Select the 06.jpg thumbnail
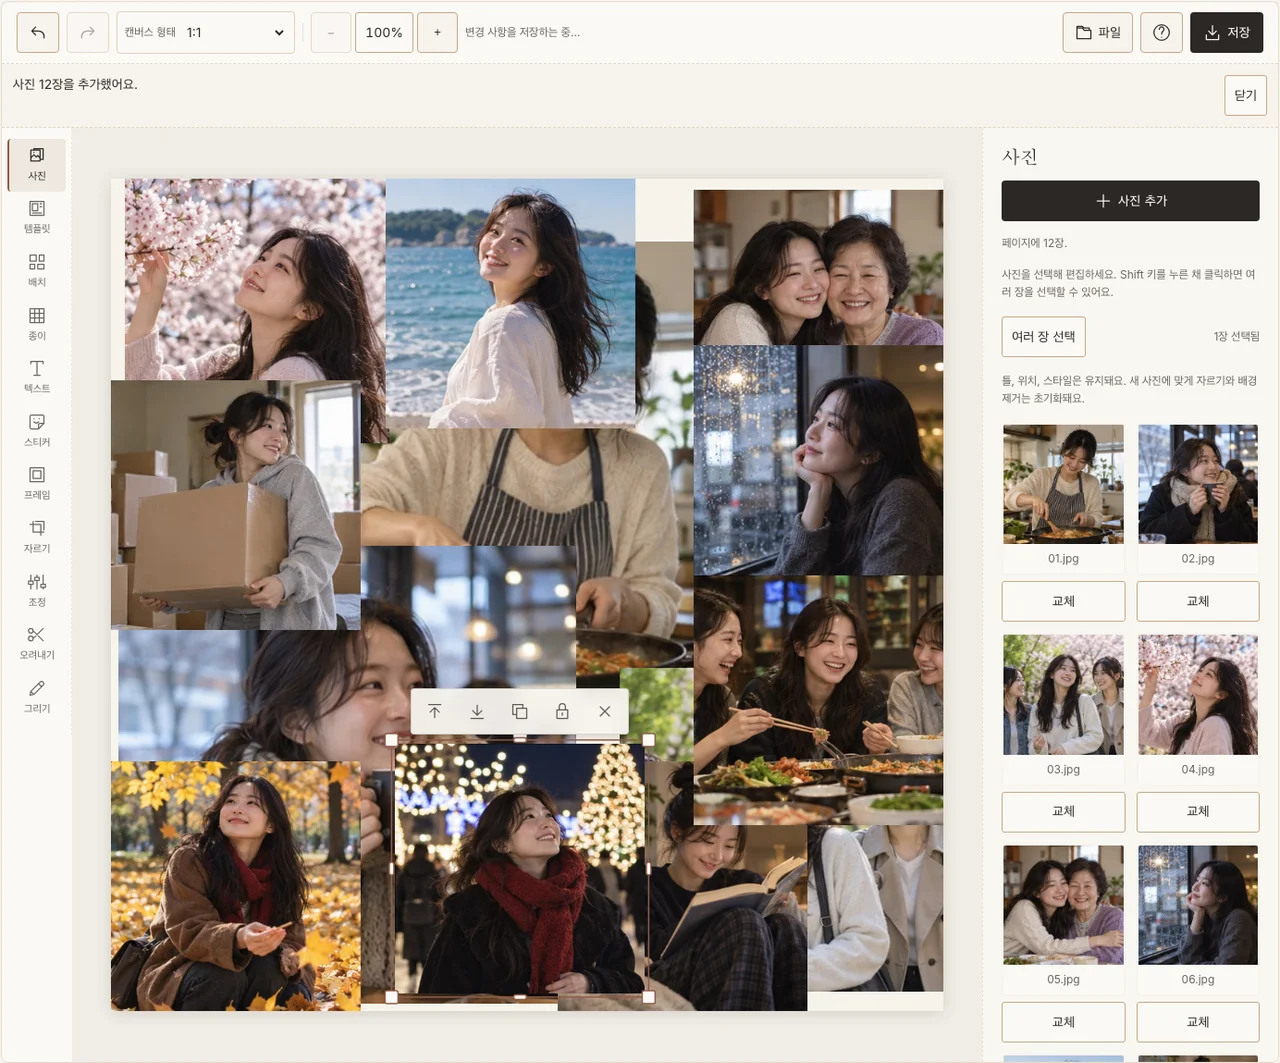The image size is (1280, 1063). click(x=1198, y=905)
